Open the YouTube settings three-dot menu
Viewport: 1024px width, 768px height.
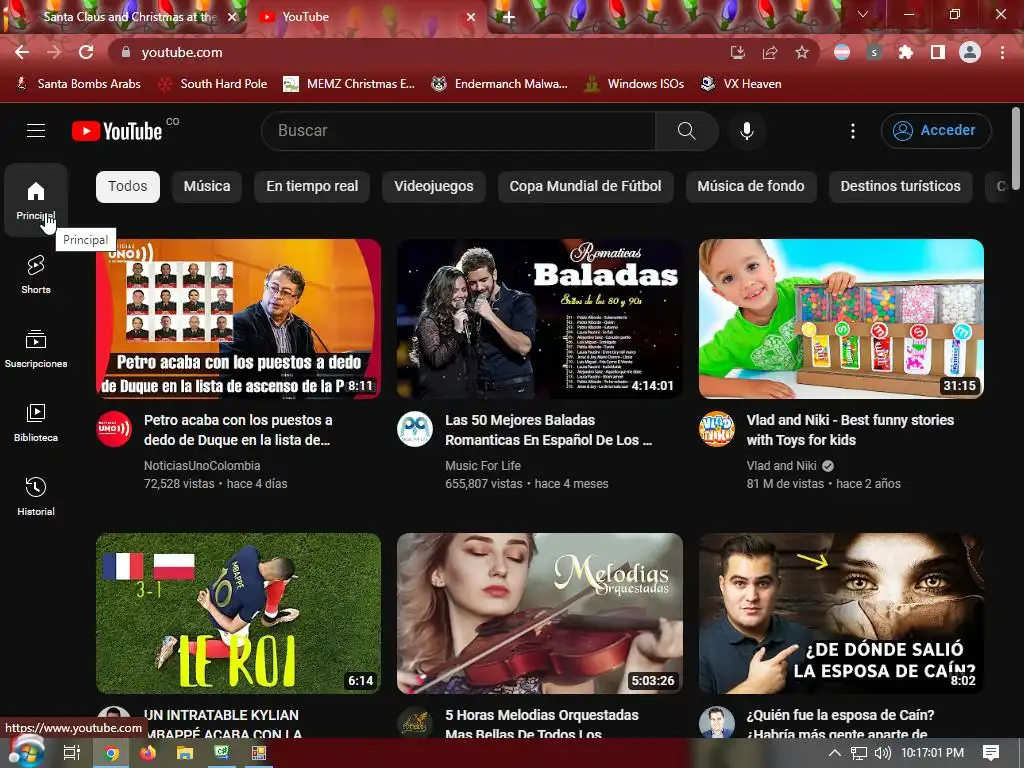[852, 131]
